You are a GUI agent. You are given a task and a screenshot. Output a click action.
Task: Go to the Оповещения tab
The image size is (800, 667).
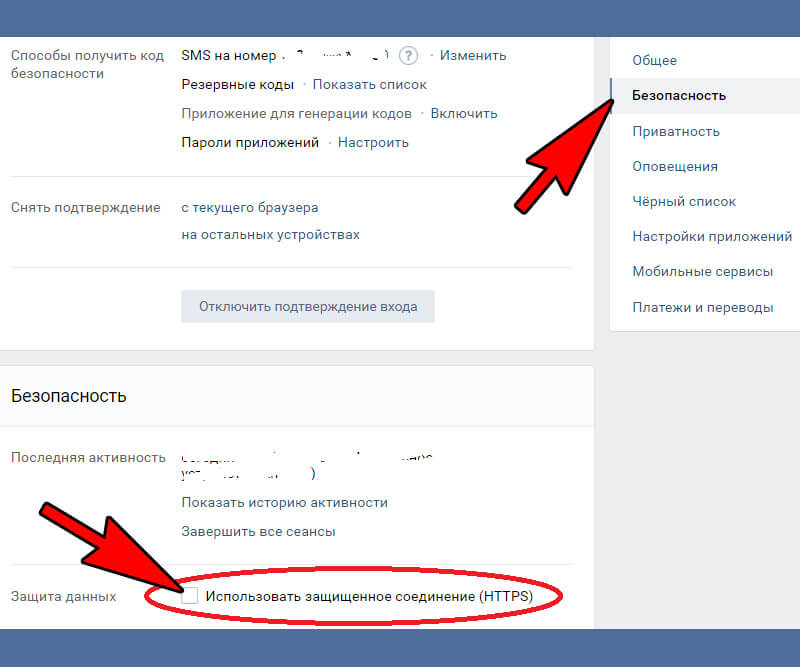click(x=675, y=166)
